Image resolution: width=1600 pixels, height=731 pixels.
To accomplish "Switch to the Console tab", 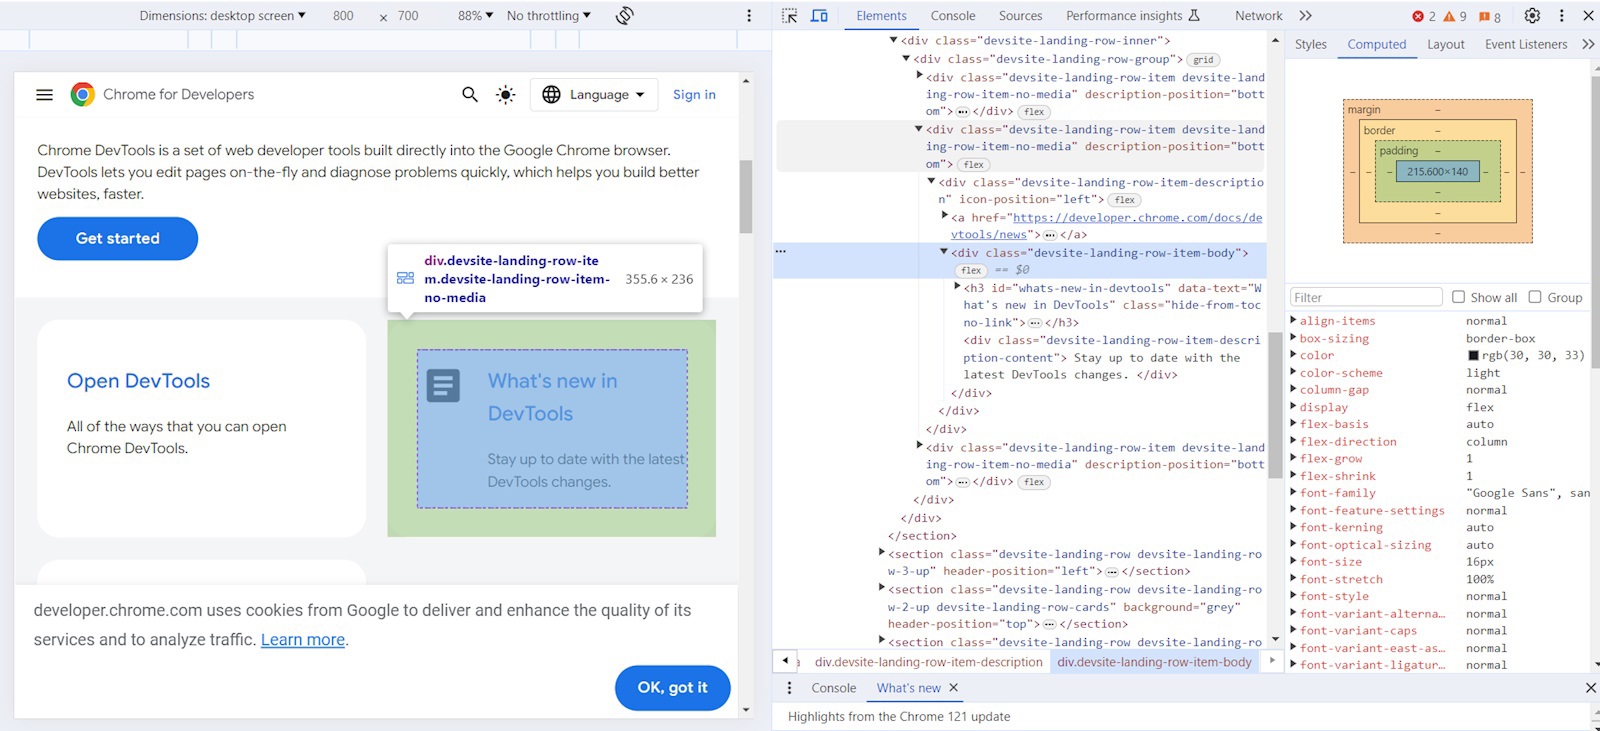I will tap(952, 16).
